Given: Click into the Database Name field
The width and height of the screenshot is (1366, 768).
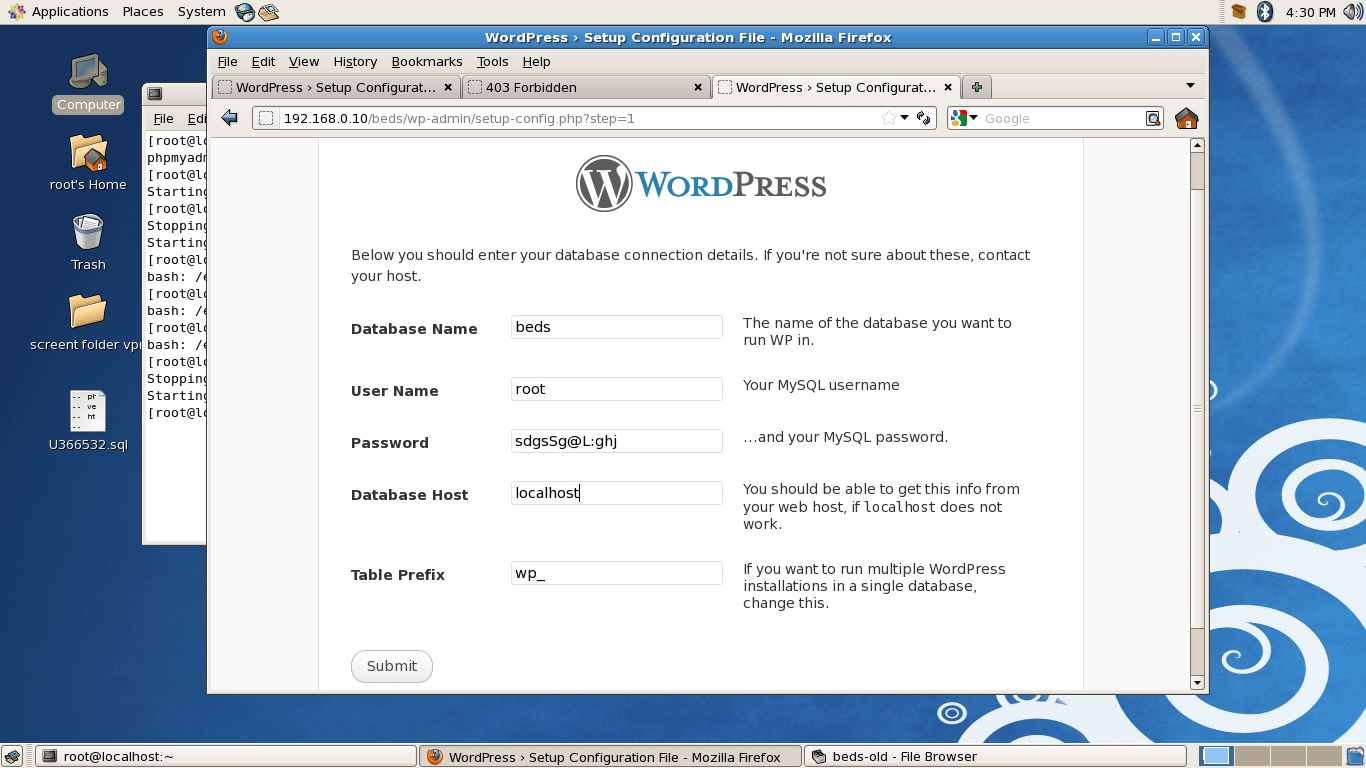Looking at the screenshot, I should (616, 327).
